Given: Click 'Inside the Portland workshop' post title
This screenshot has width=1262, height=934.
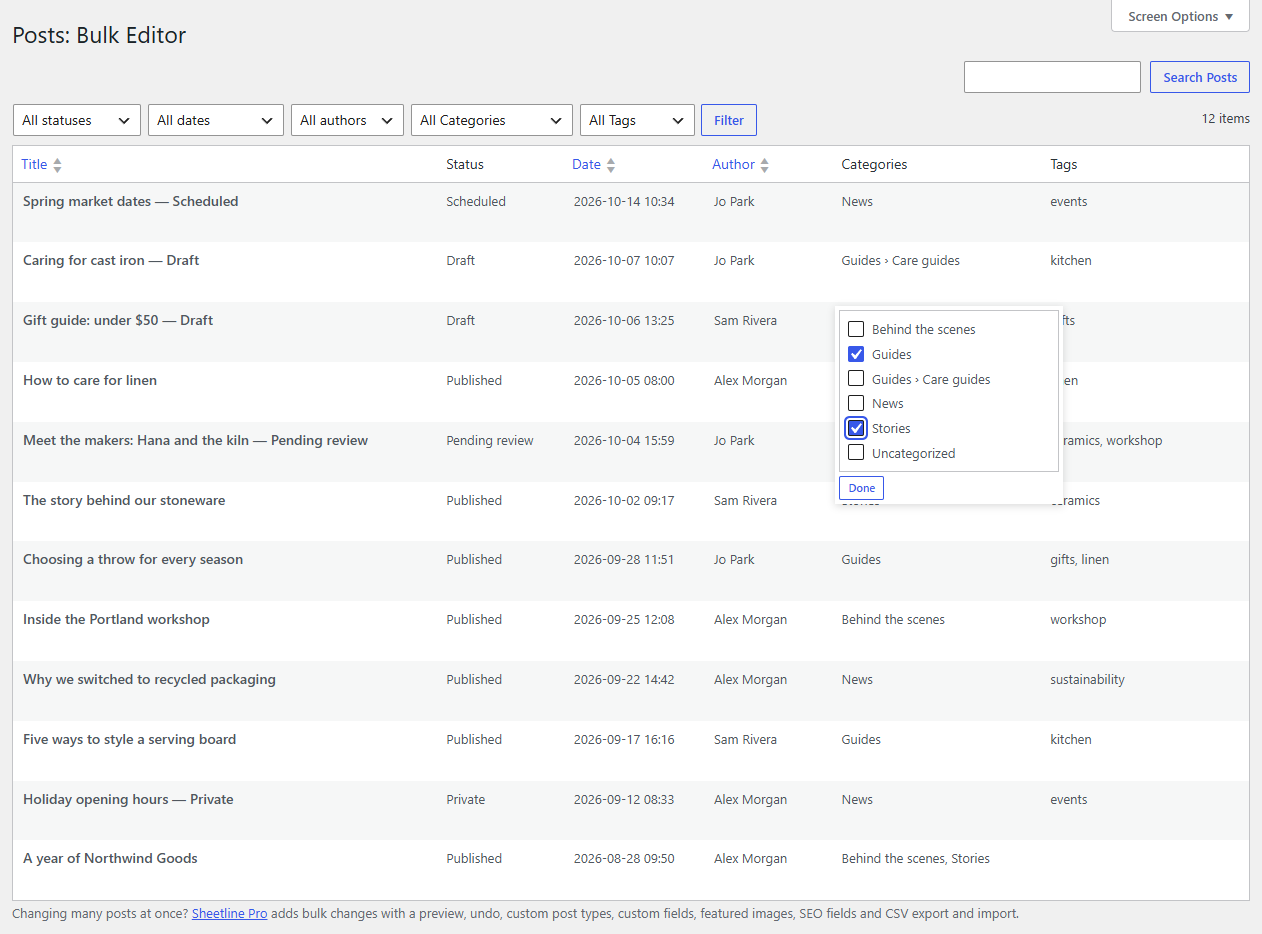Looking at the screenshot, I should click(116, 619).
